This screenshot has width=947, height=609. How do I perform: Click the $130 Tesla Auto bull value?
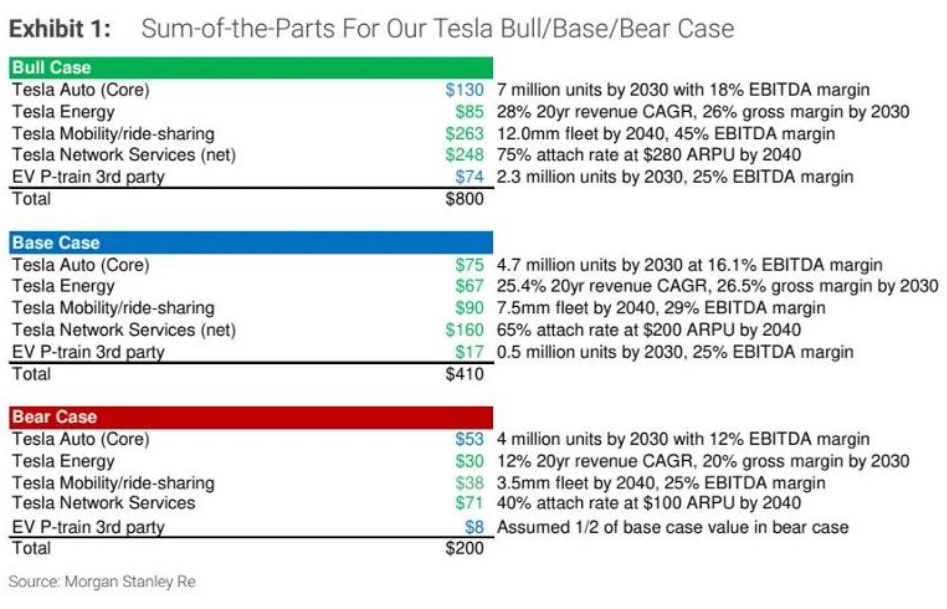(465, 90)
